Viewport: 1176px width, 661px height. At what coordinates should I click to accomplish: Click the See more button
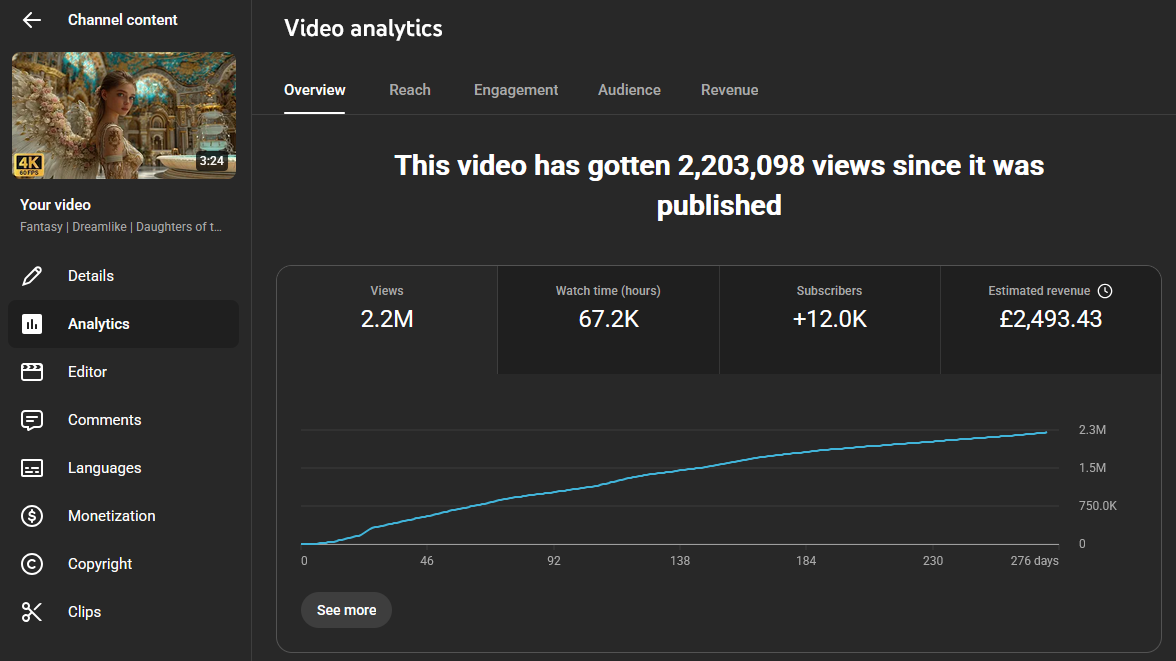pyautogui.click(x=346, y=610)
